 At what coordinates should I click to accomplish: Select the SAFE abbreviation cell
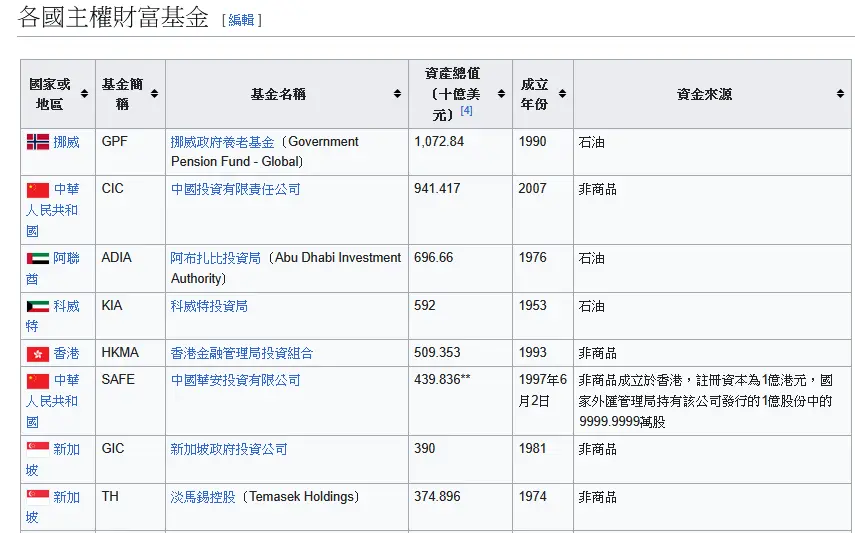(130, 401)
